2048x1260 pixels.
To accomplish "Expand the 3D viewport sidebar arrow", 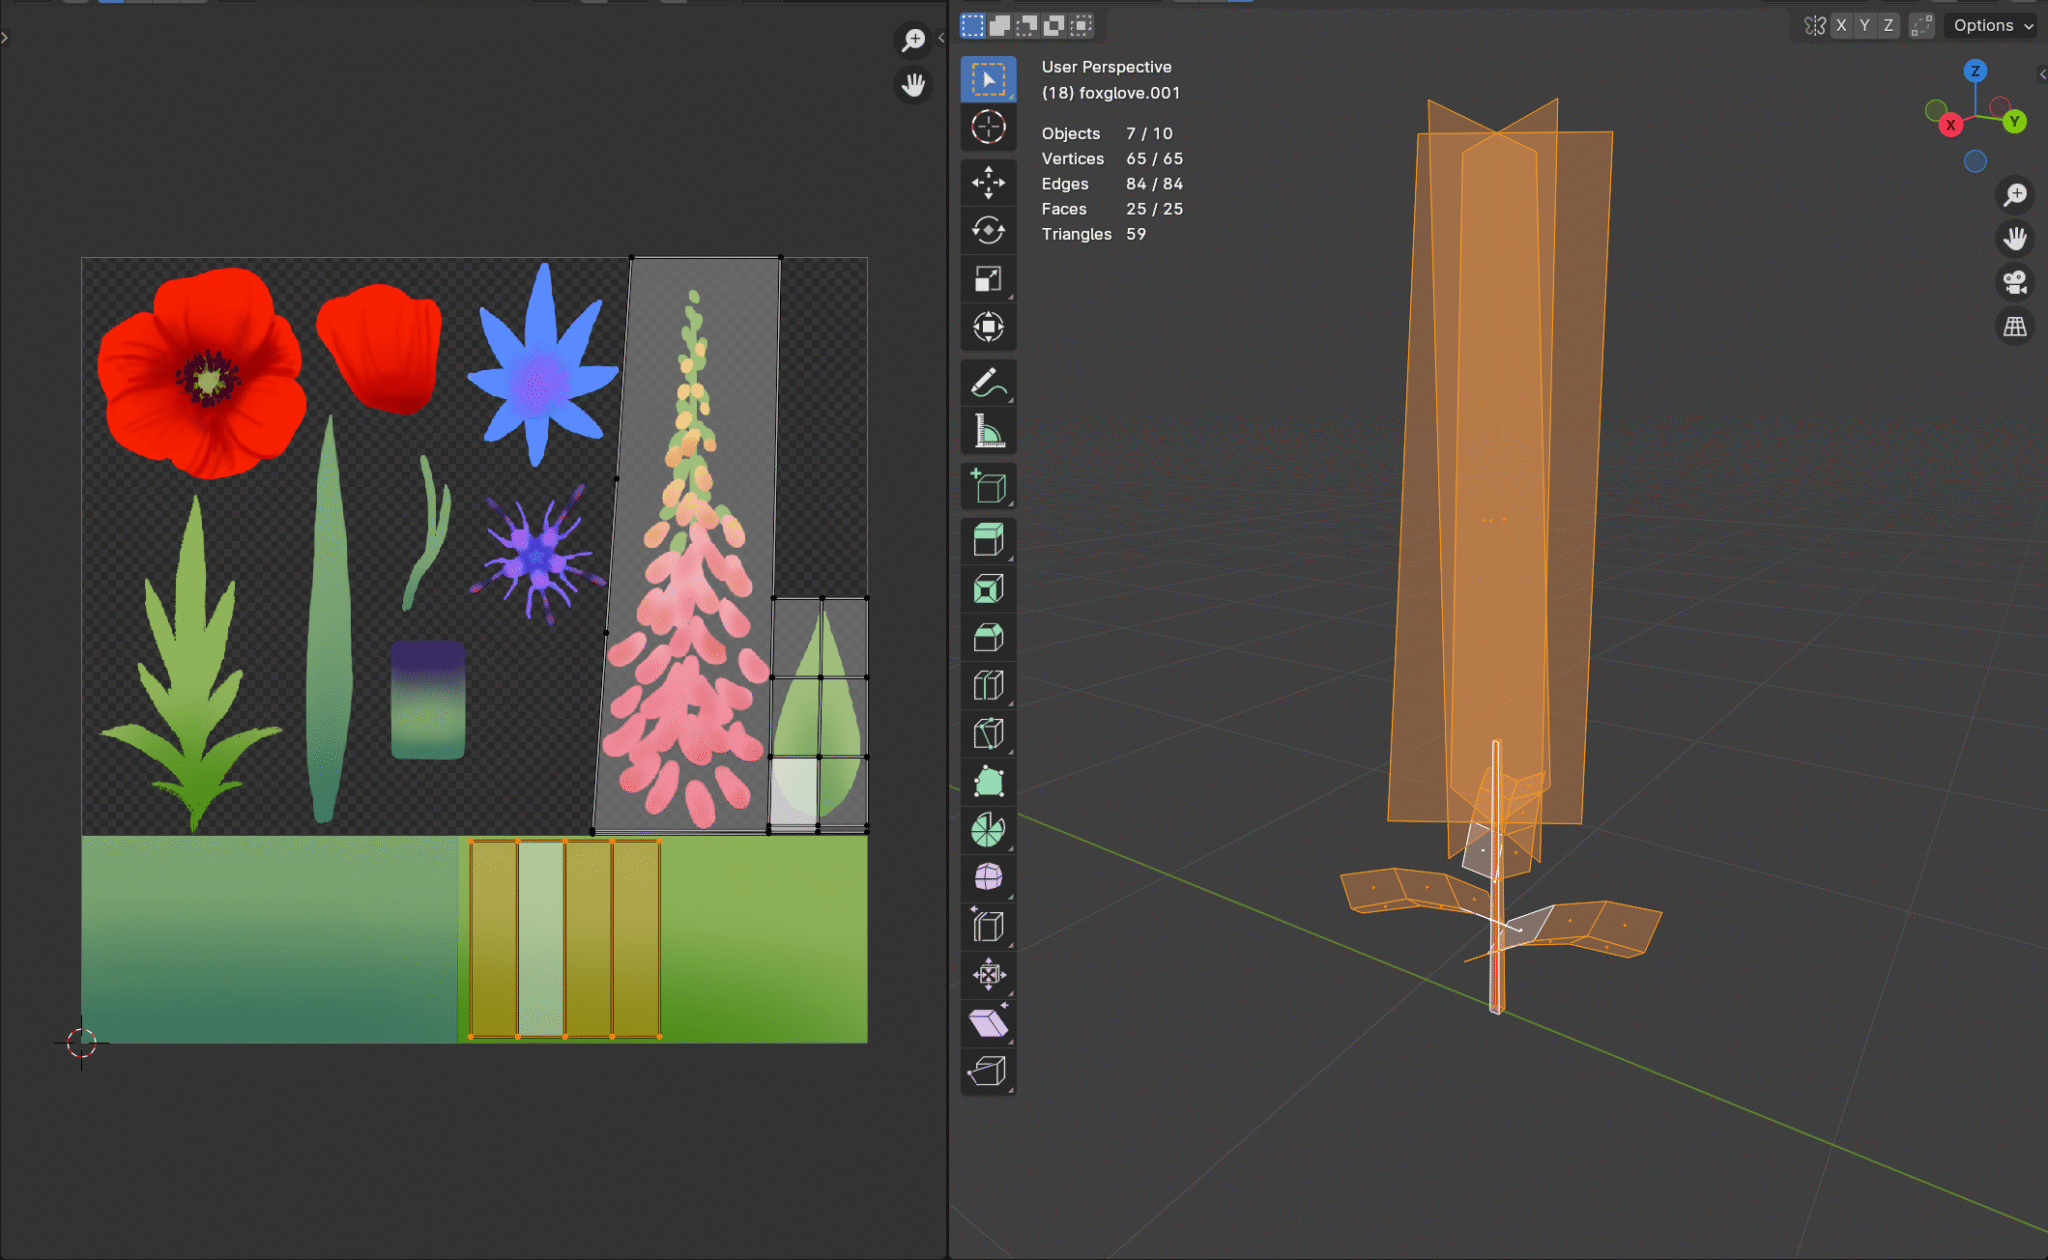I will 2041,74.
